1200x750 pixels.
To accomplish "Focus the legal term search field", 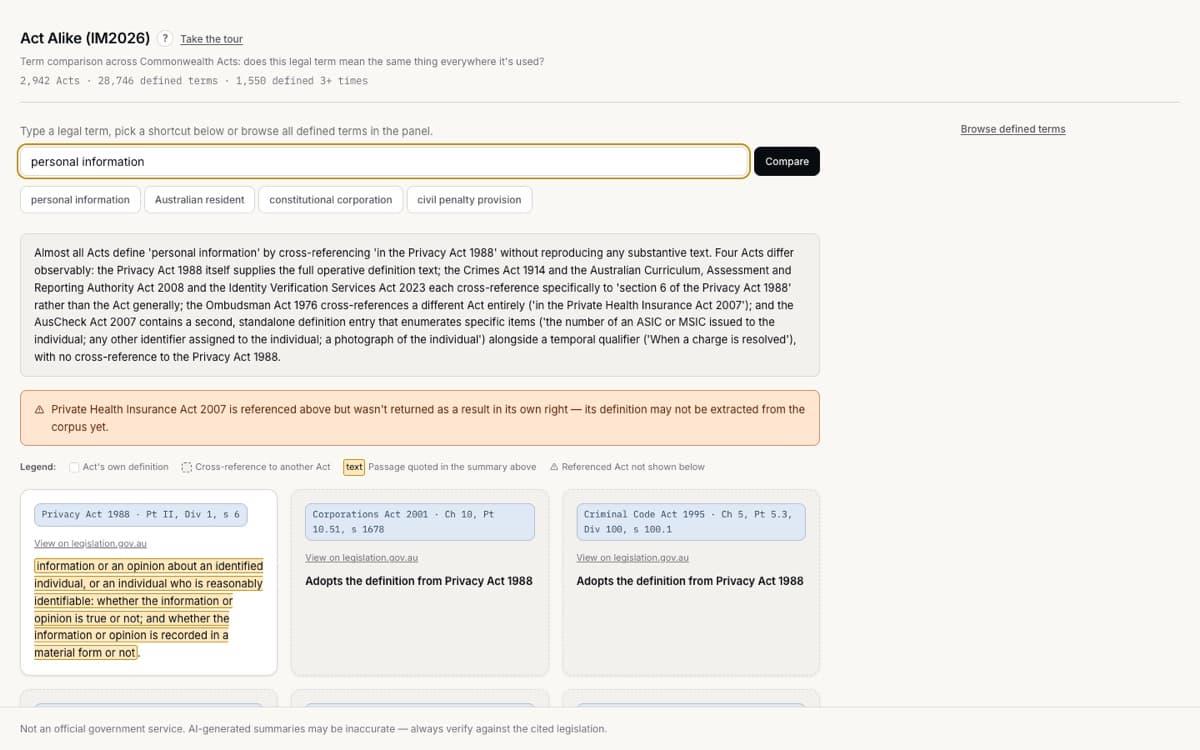I will [x=384, y=161].
